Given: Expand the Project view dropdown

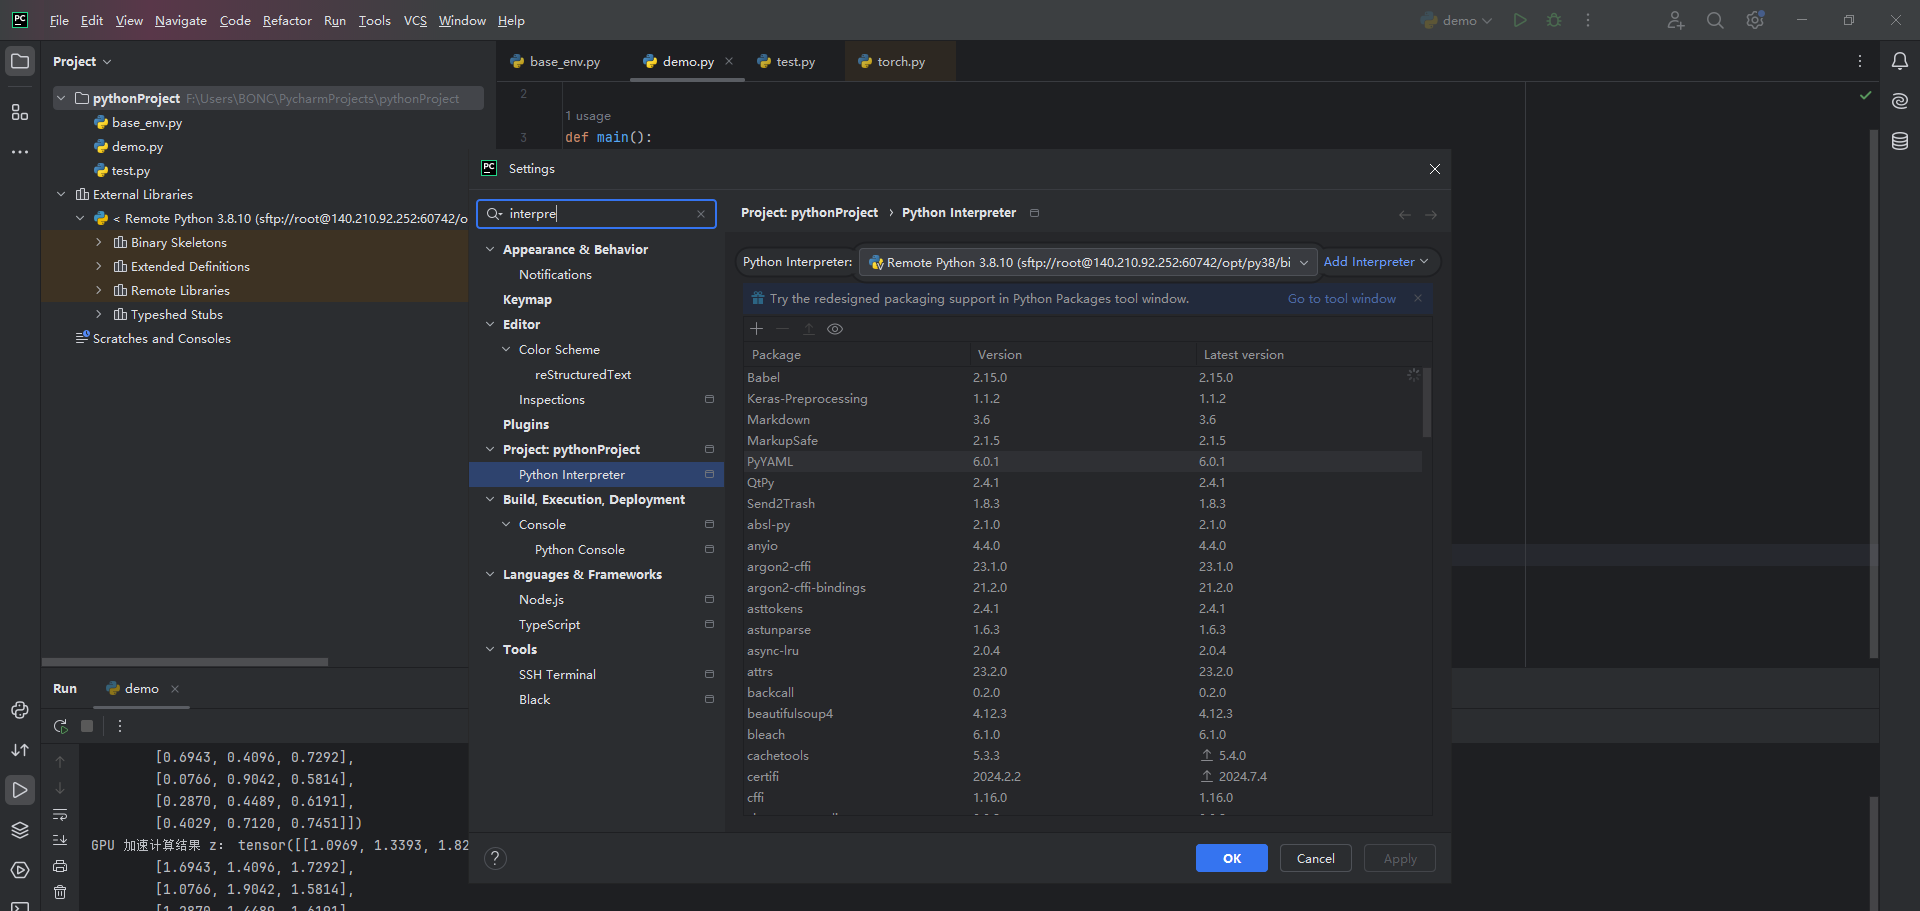Looking at the screenshot, I should click(82, 61).
